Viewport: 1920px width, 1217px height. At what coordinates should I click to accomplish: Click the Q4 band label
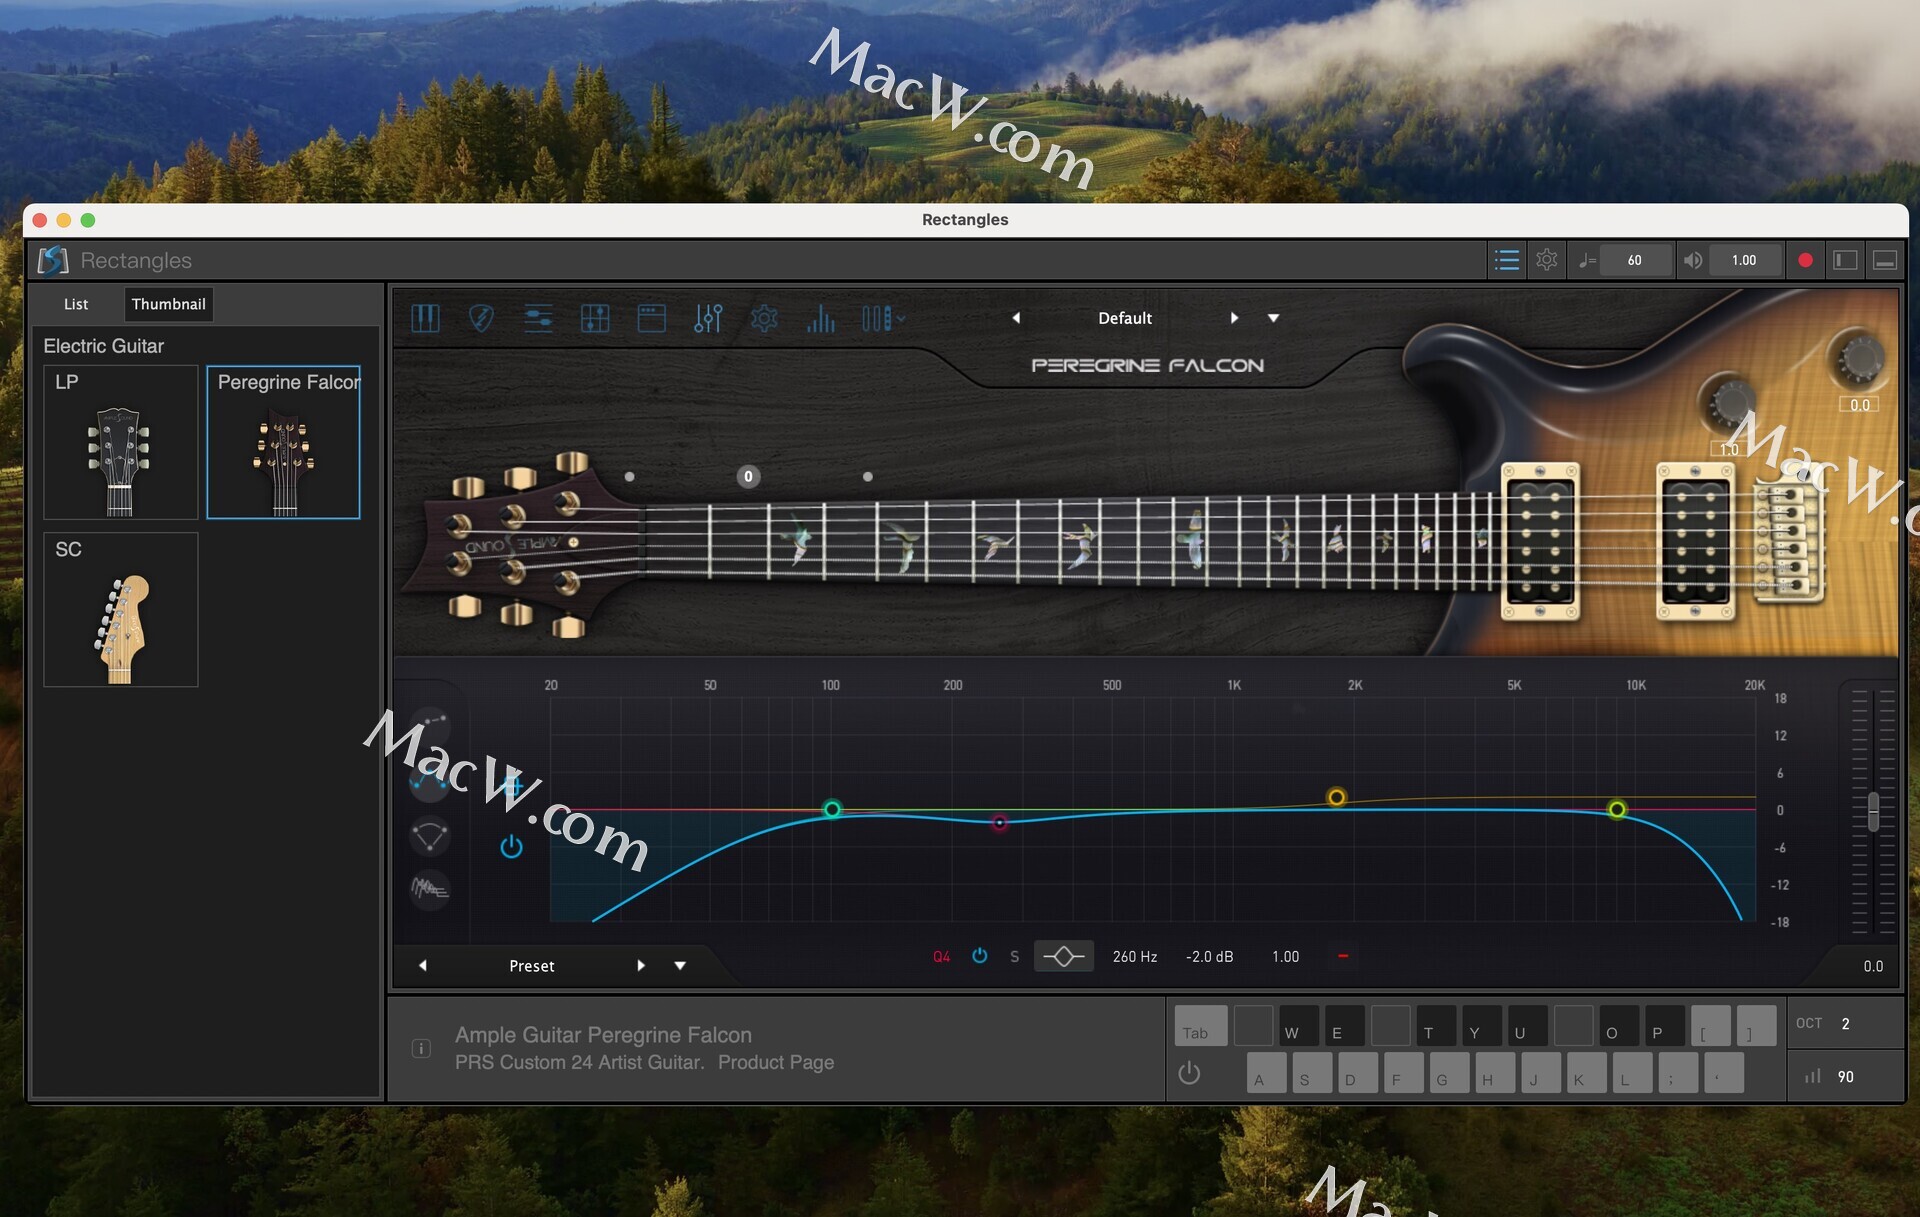941,957
